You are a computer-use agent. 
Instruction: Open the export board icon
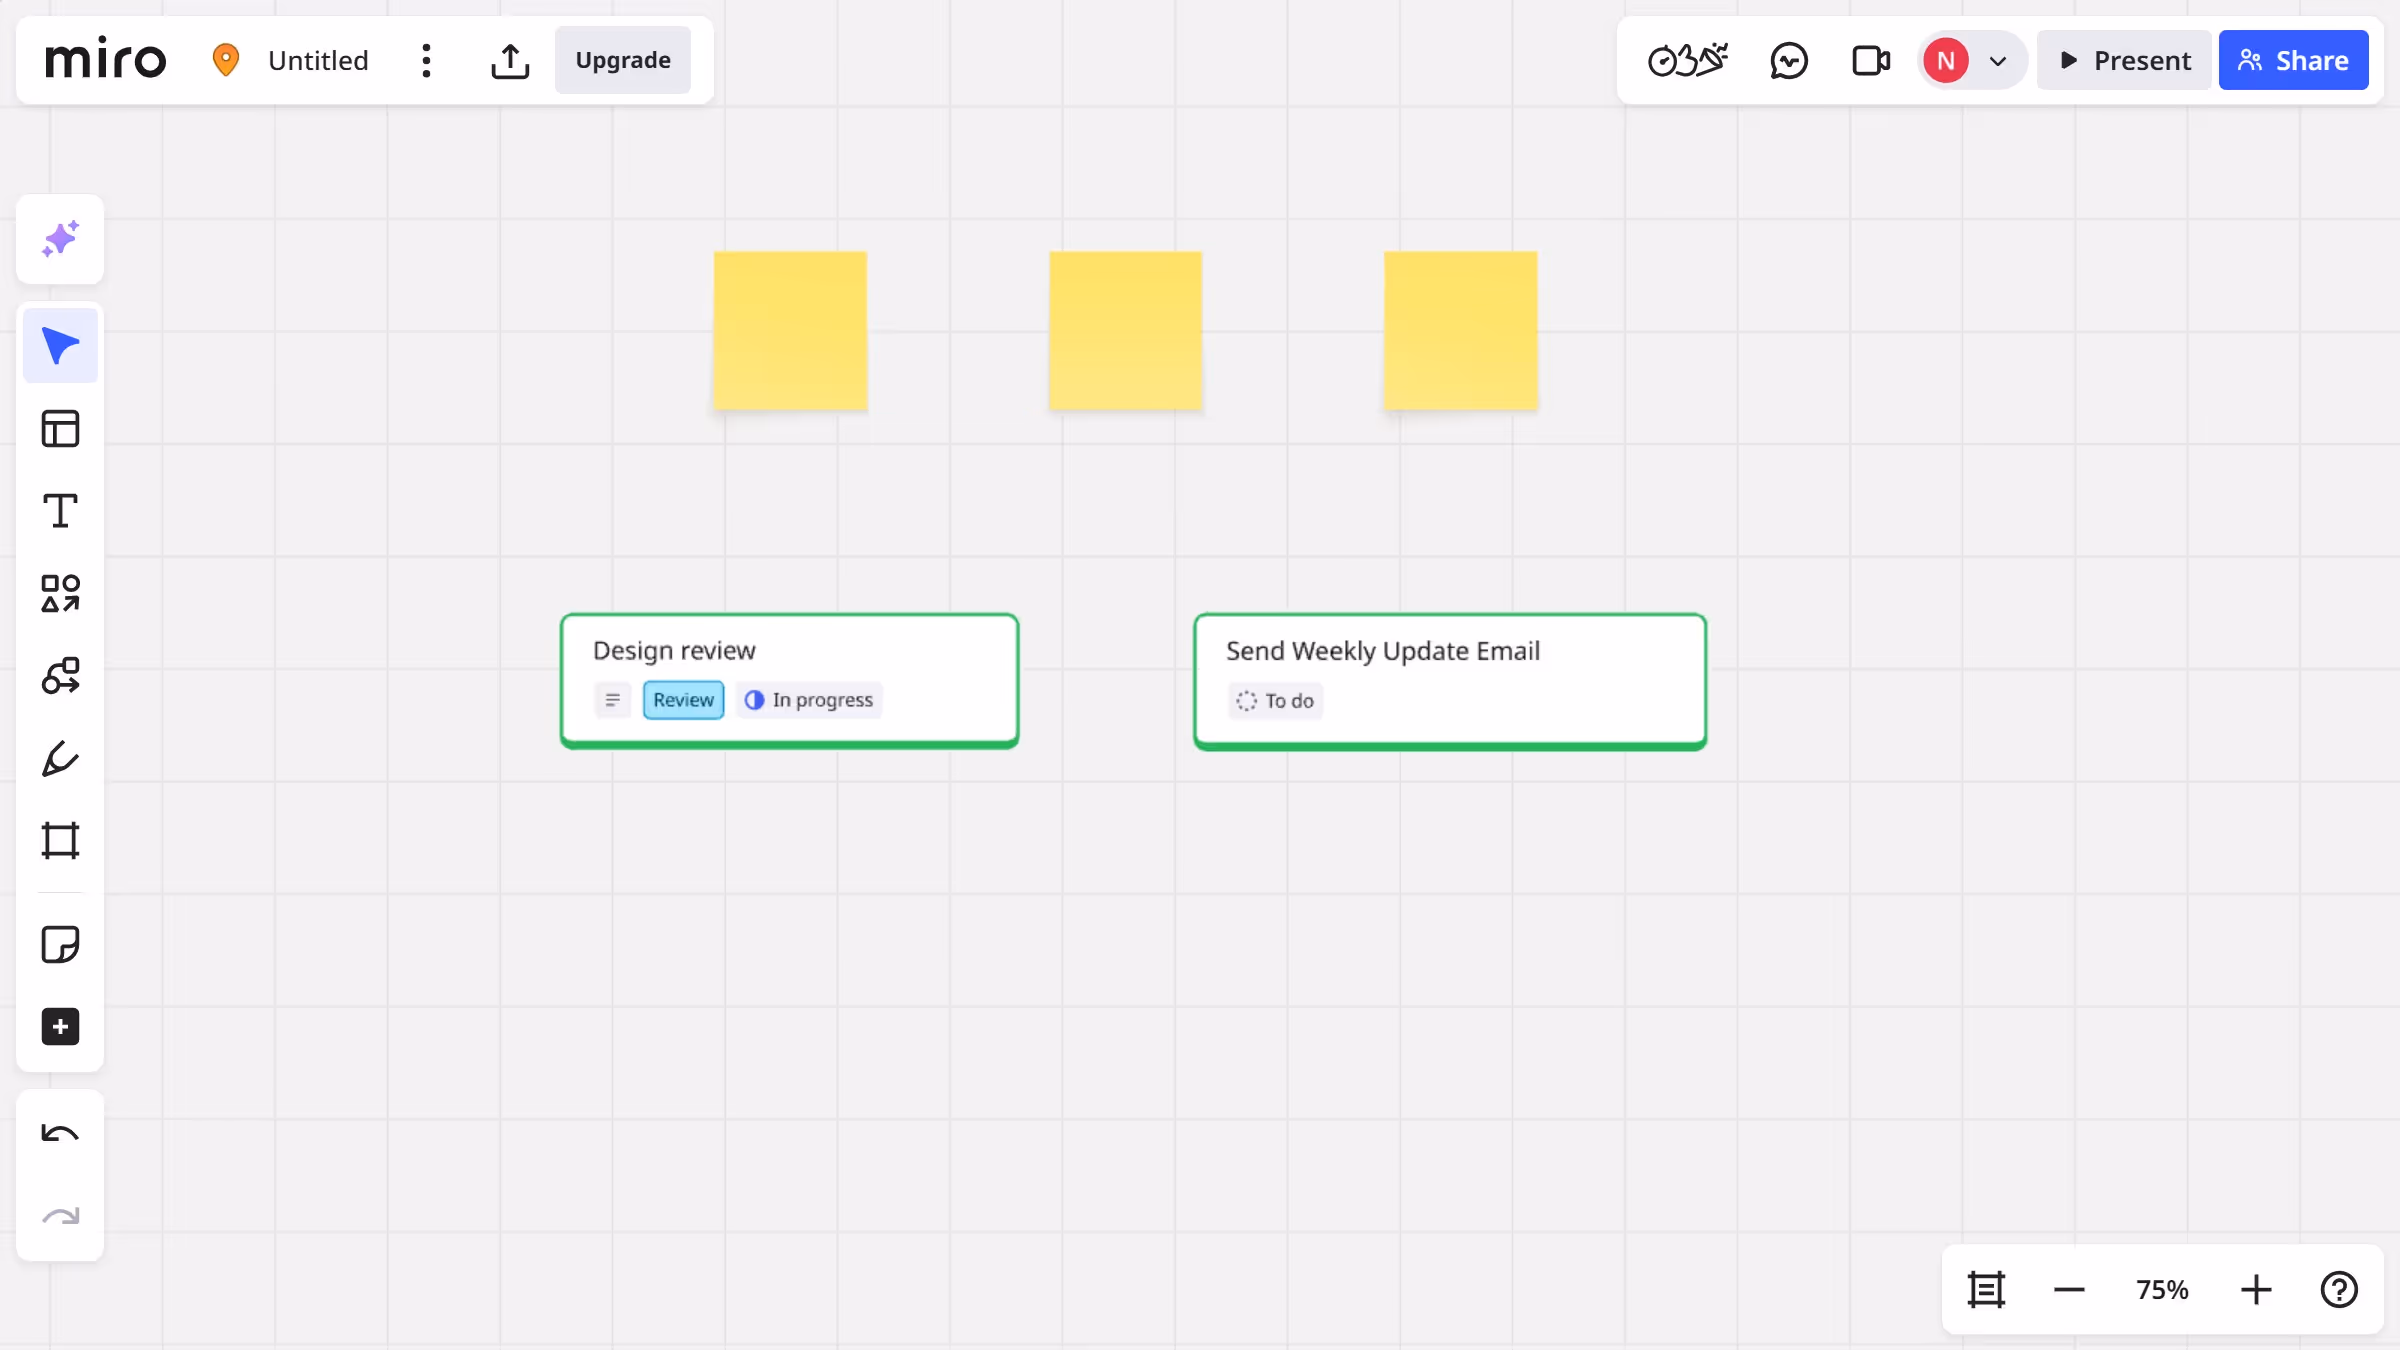(x=510, y=60)
